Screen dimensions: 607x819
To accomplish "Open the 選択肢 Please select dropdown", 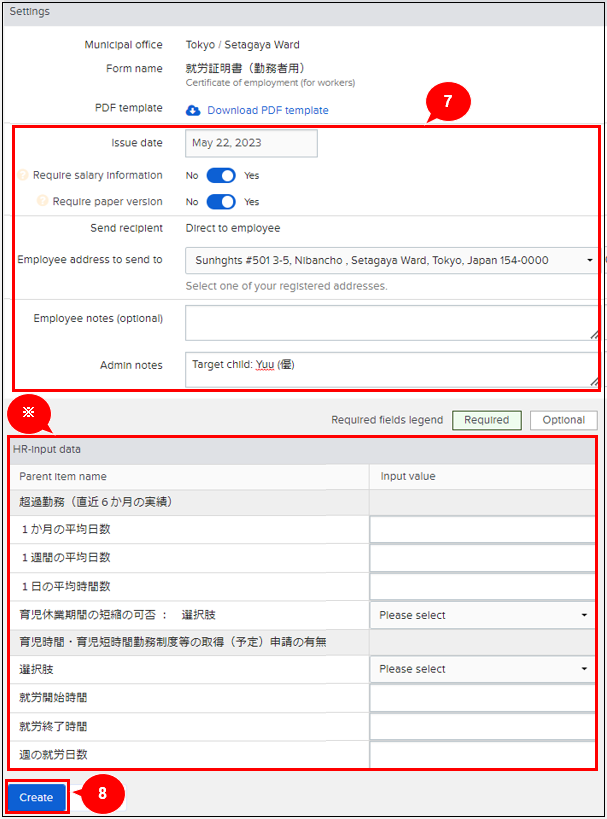I will (x=482, y=669).
